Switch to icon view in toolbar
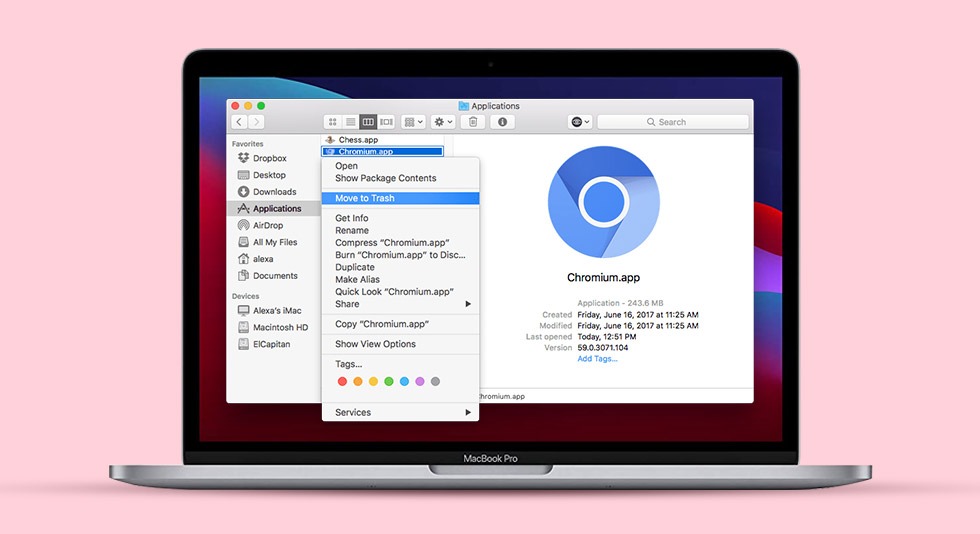The height and width of the screenshot is (534, 980). (332, 122)
